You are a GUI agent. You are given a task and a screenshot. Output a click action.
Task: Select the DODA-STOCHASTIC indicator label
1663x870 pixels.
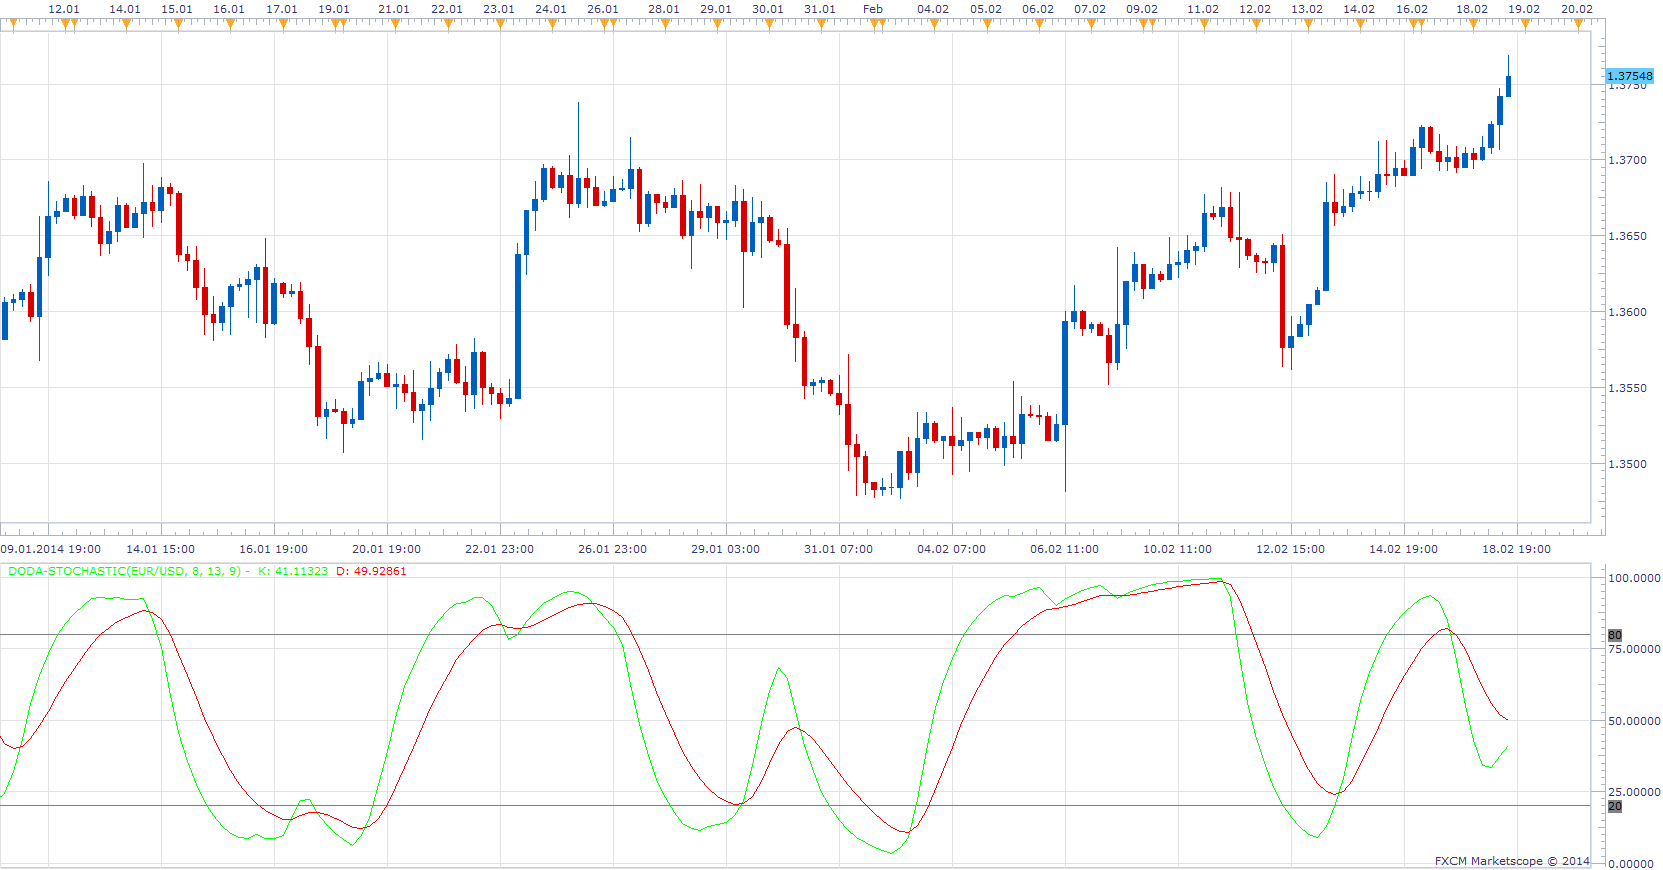(124, 571)
